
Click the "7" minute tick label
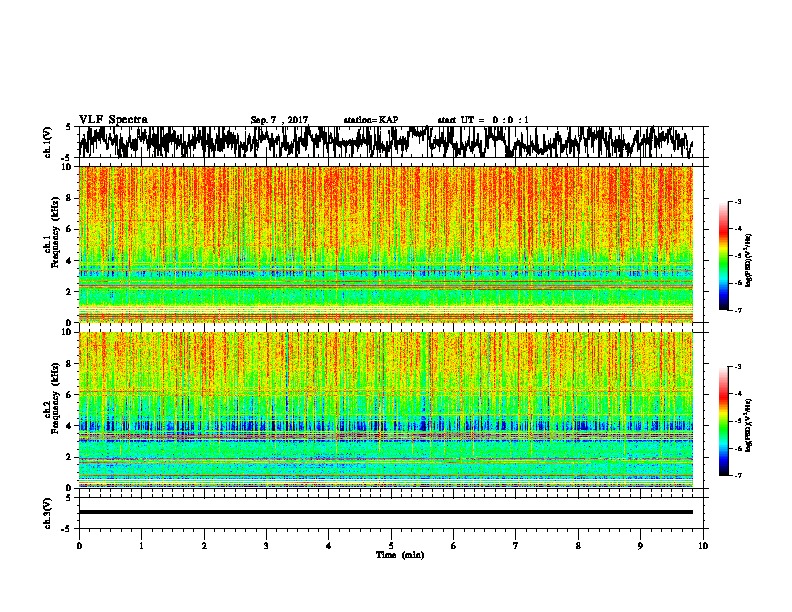[516, 546]
